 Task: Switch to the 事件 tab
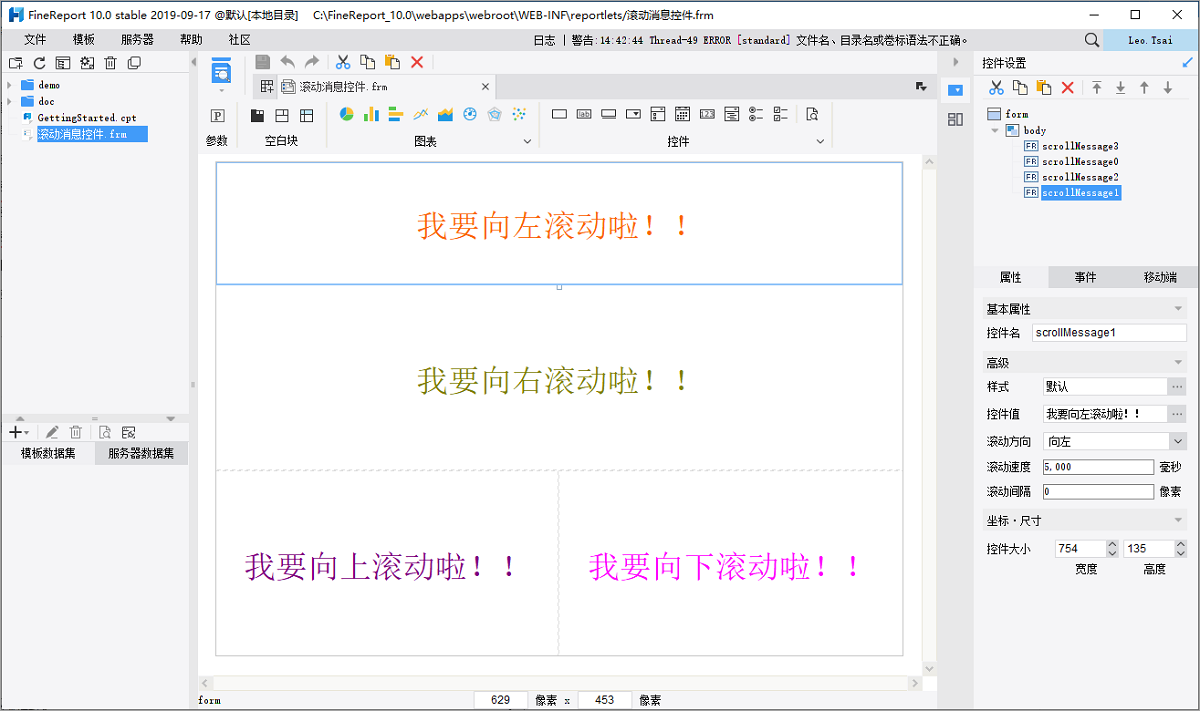(x=1085, y=277)
